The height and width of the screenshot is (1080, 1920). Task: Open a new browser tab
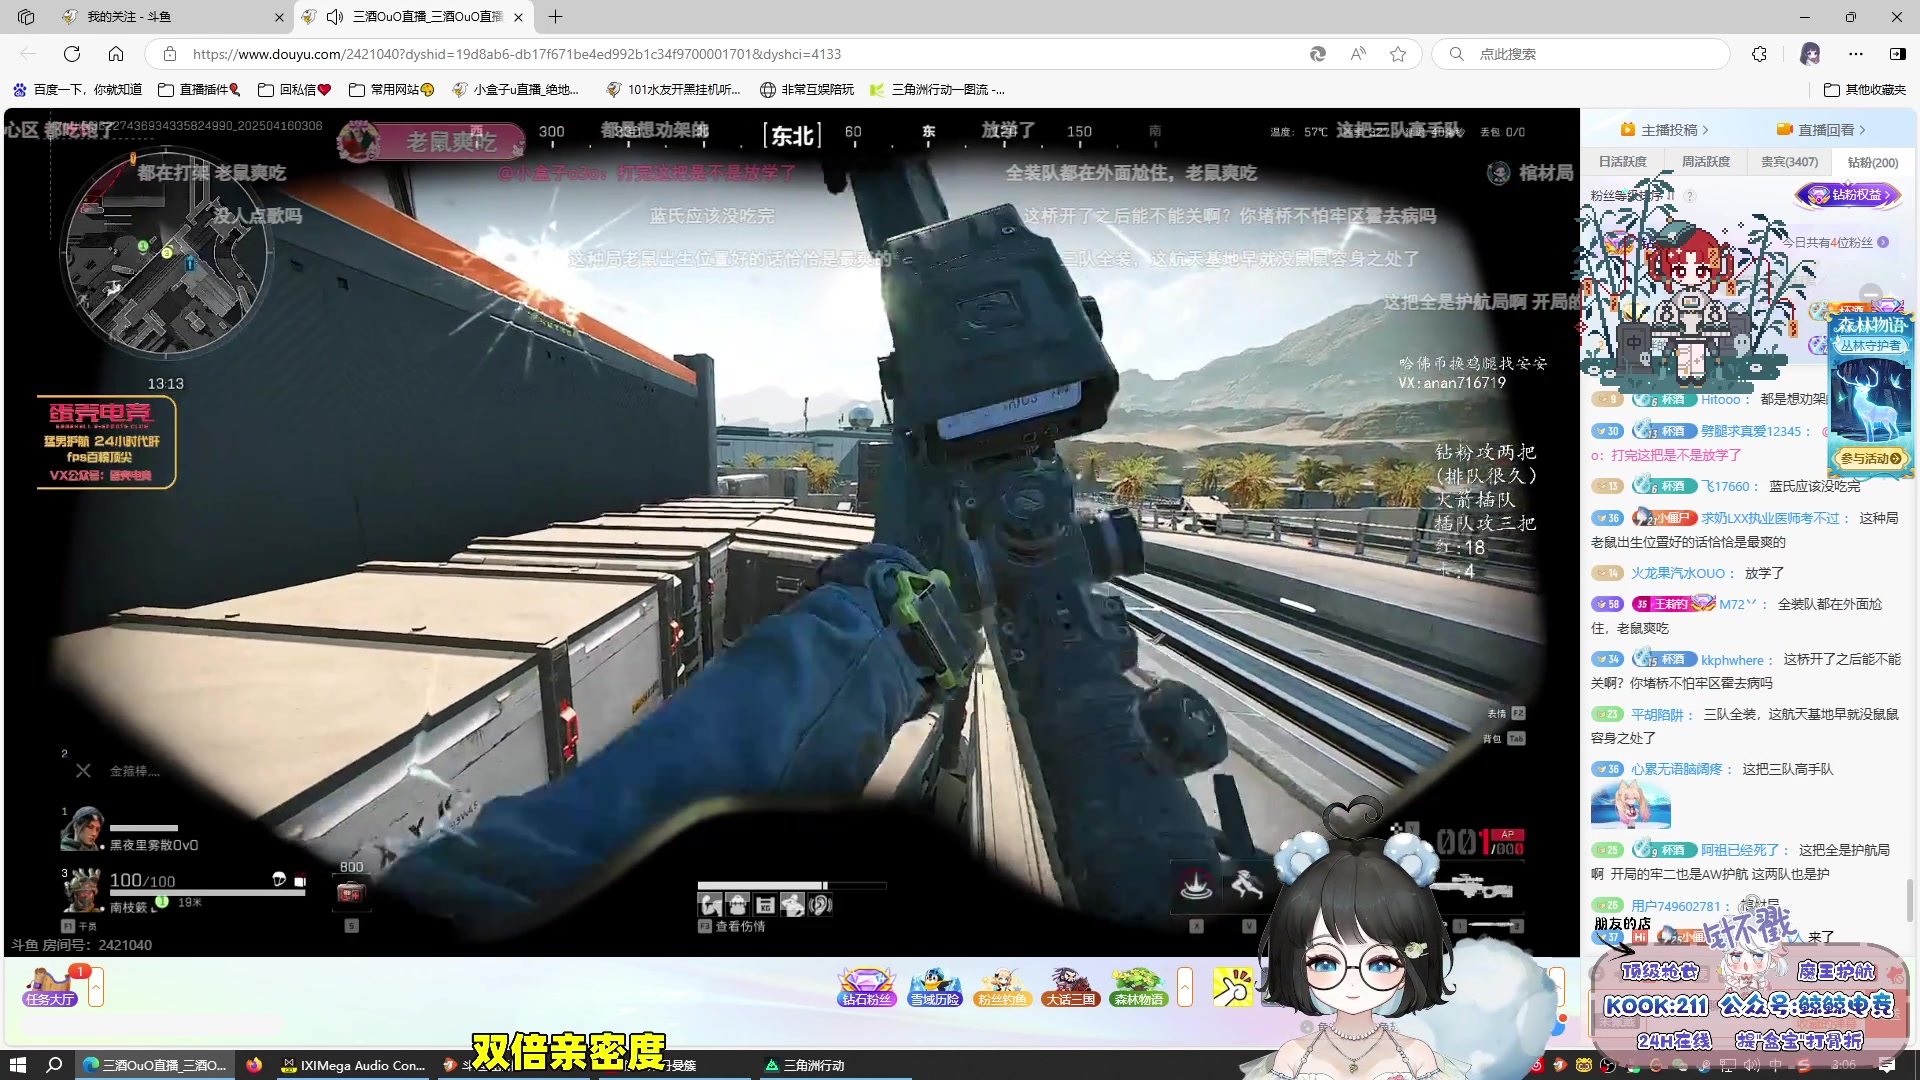pos(555,17)
